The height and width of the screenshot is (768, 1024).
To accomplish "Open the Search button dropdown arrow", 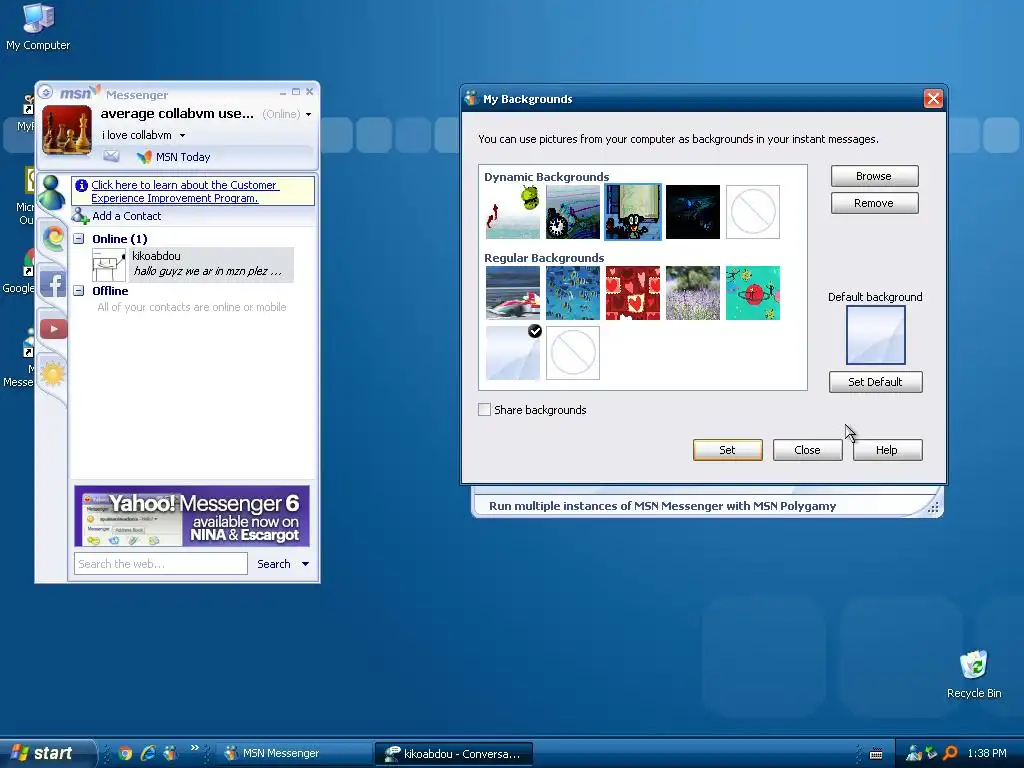I will tap(305, 564).
